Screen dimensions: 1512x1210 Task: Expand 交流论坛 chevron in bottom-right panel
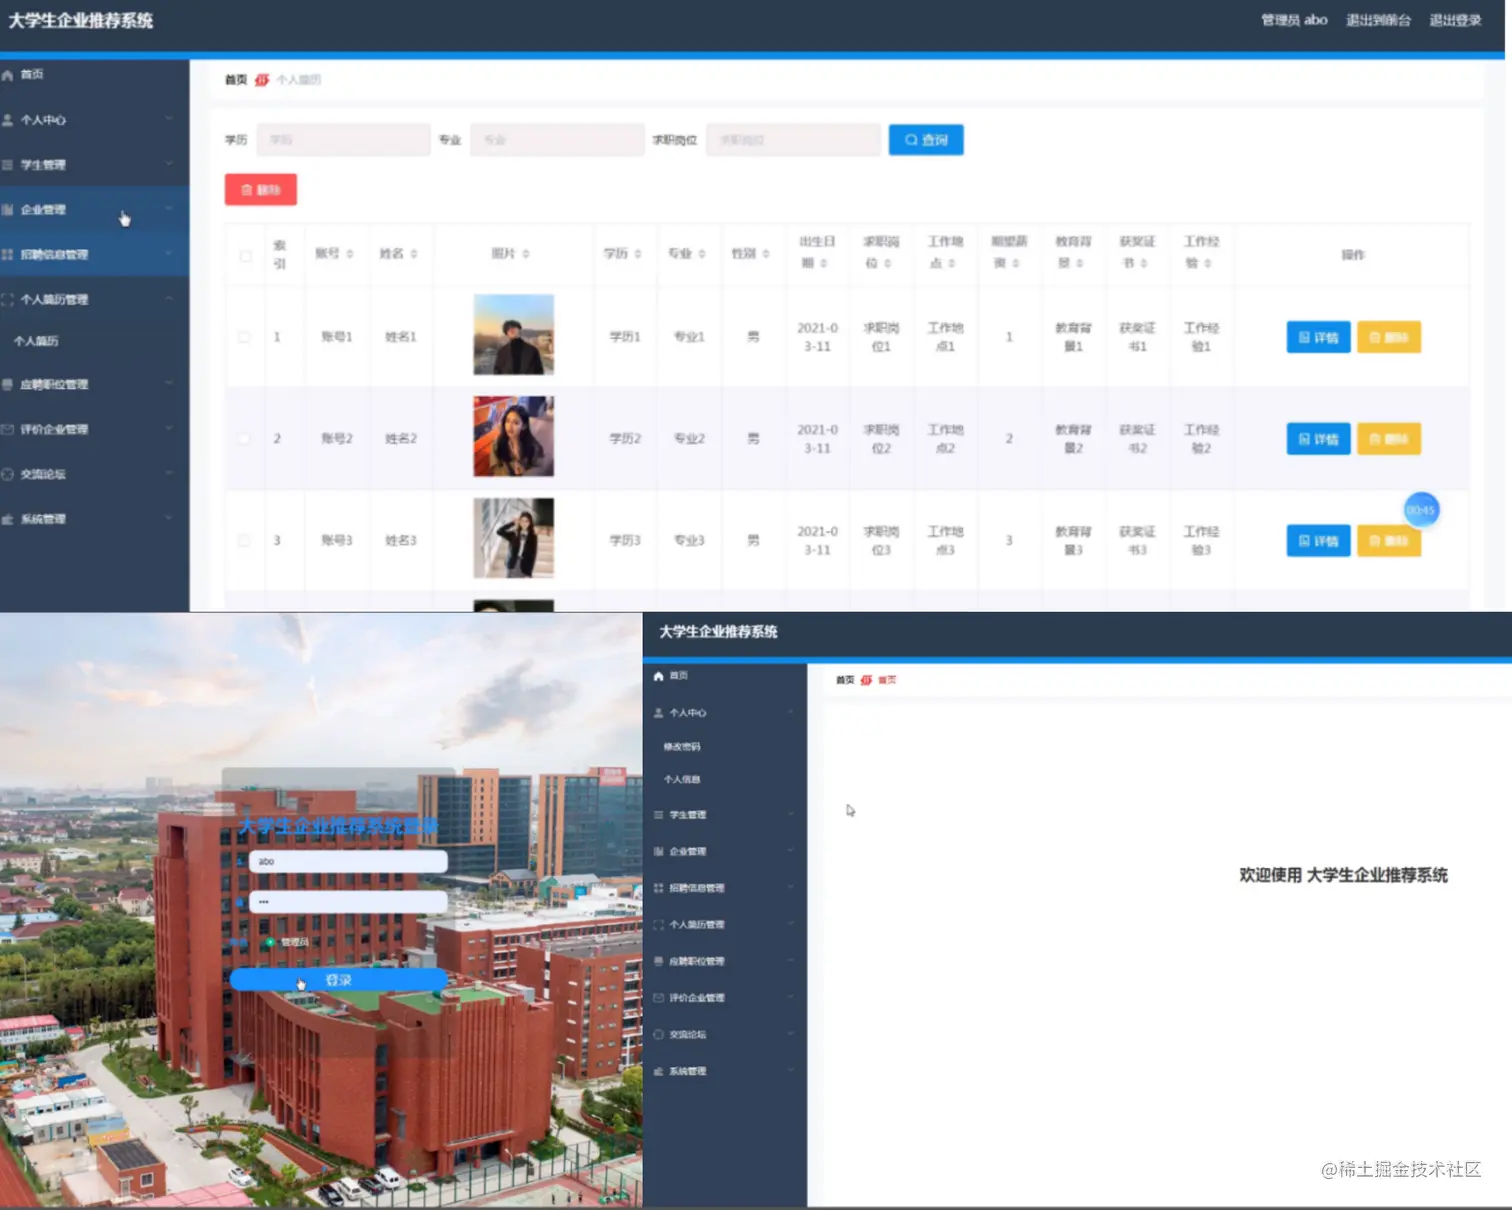click(x=790, y=1034)
